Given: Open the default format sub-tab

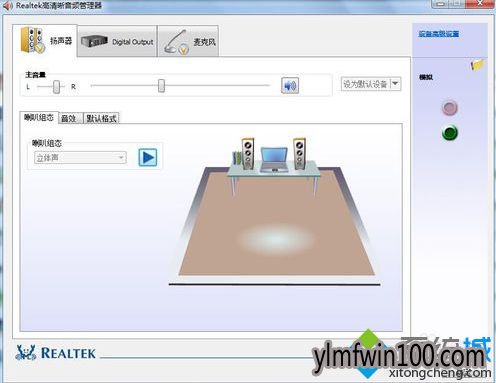Looking at the screenshot, I should coord(101,118).
